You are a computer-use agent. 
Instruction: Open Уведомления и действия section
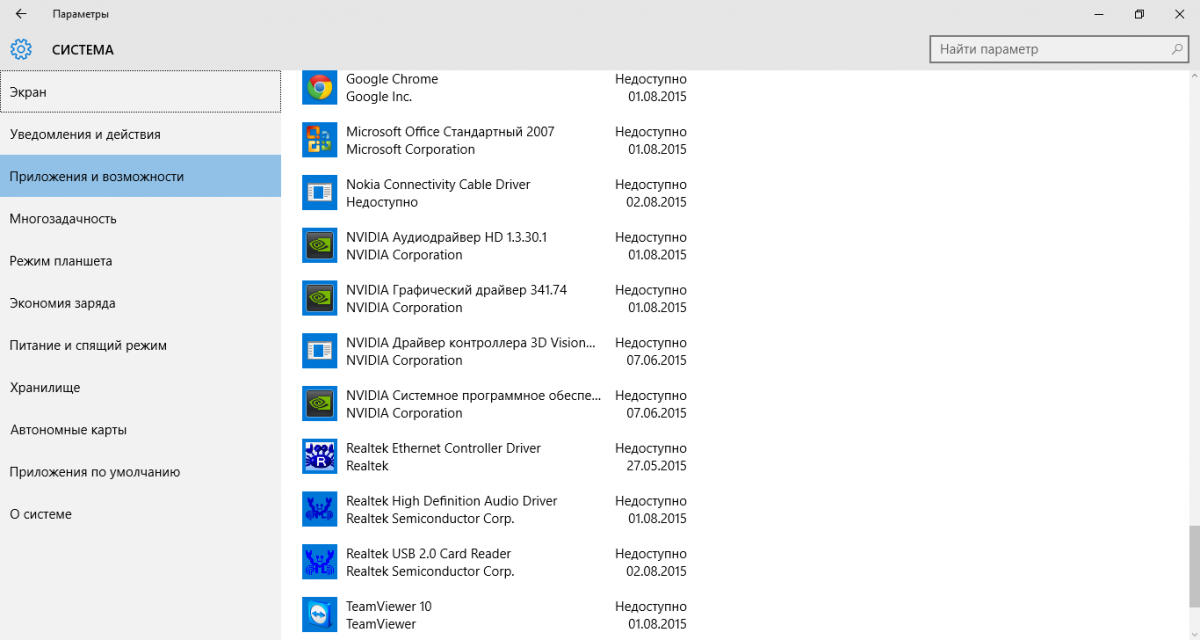(x=140, y=134)
